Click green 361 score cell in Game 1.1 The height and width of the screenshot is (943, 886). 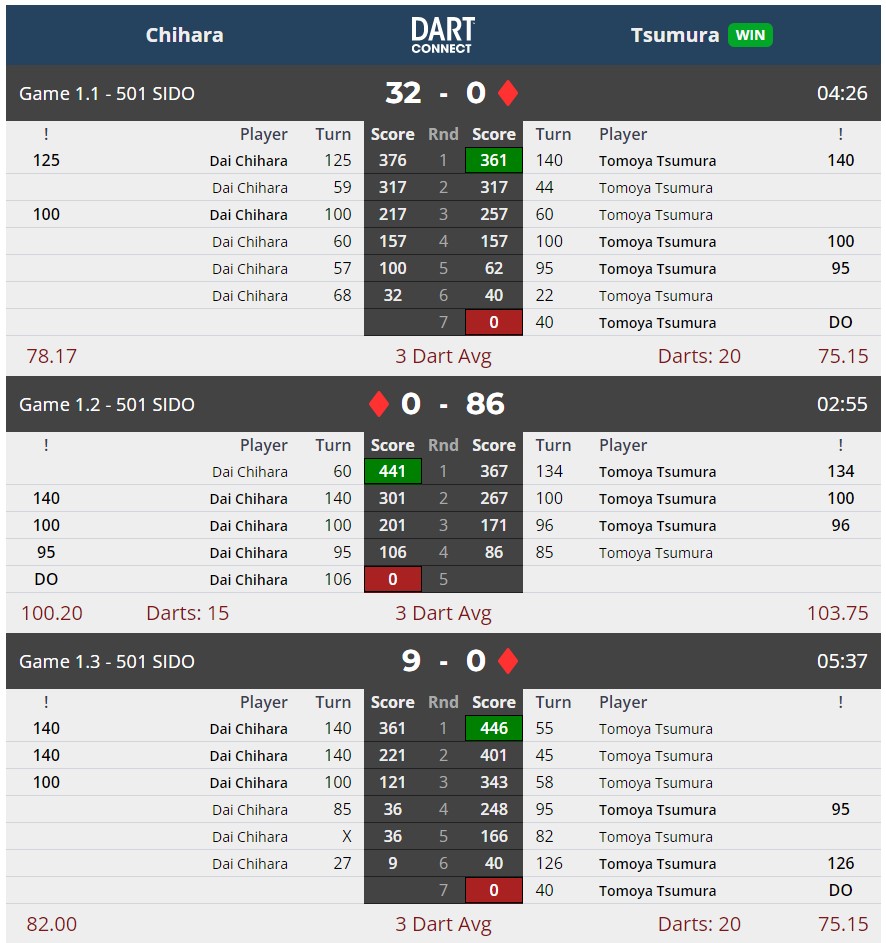pos(493,160)
